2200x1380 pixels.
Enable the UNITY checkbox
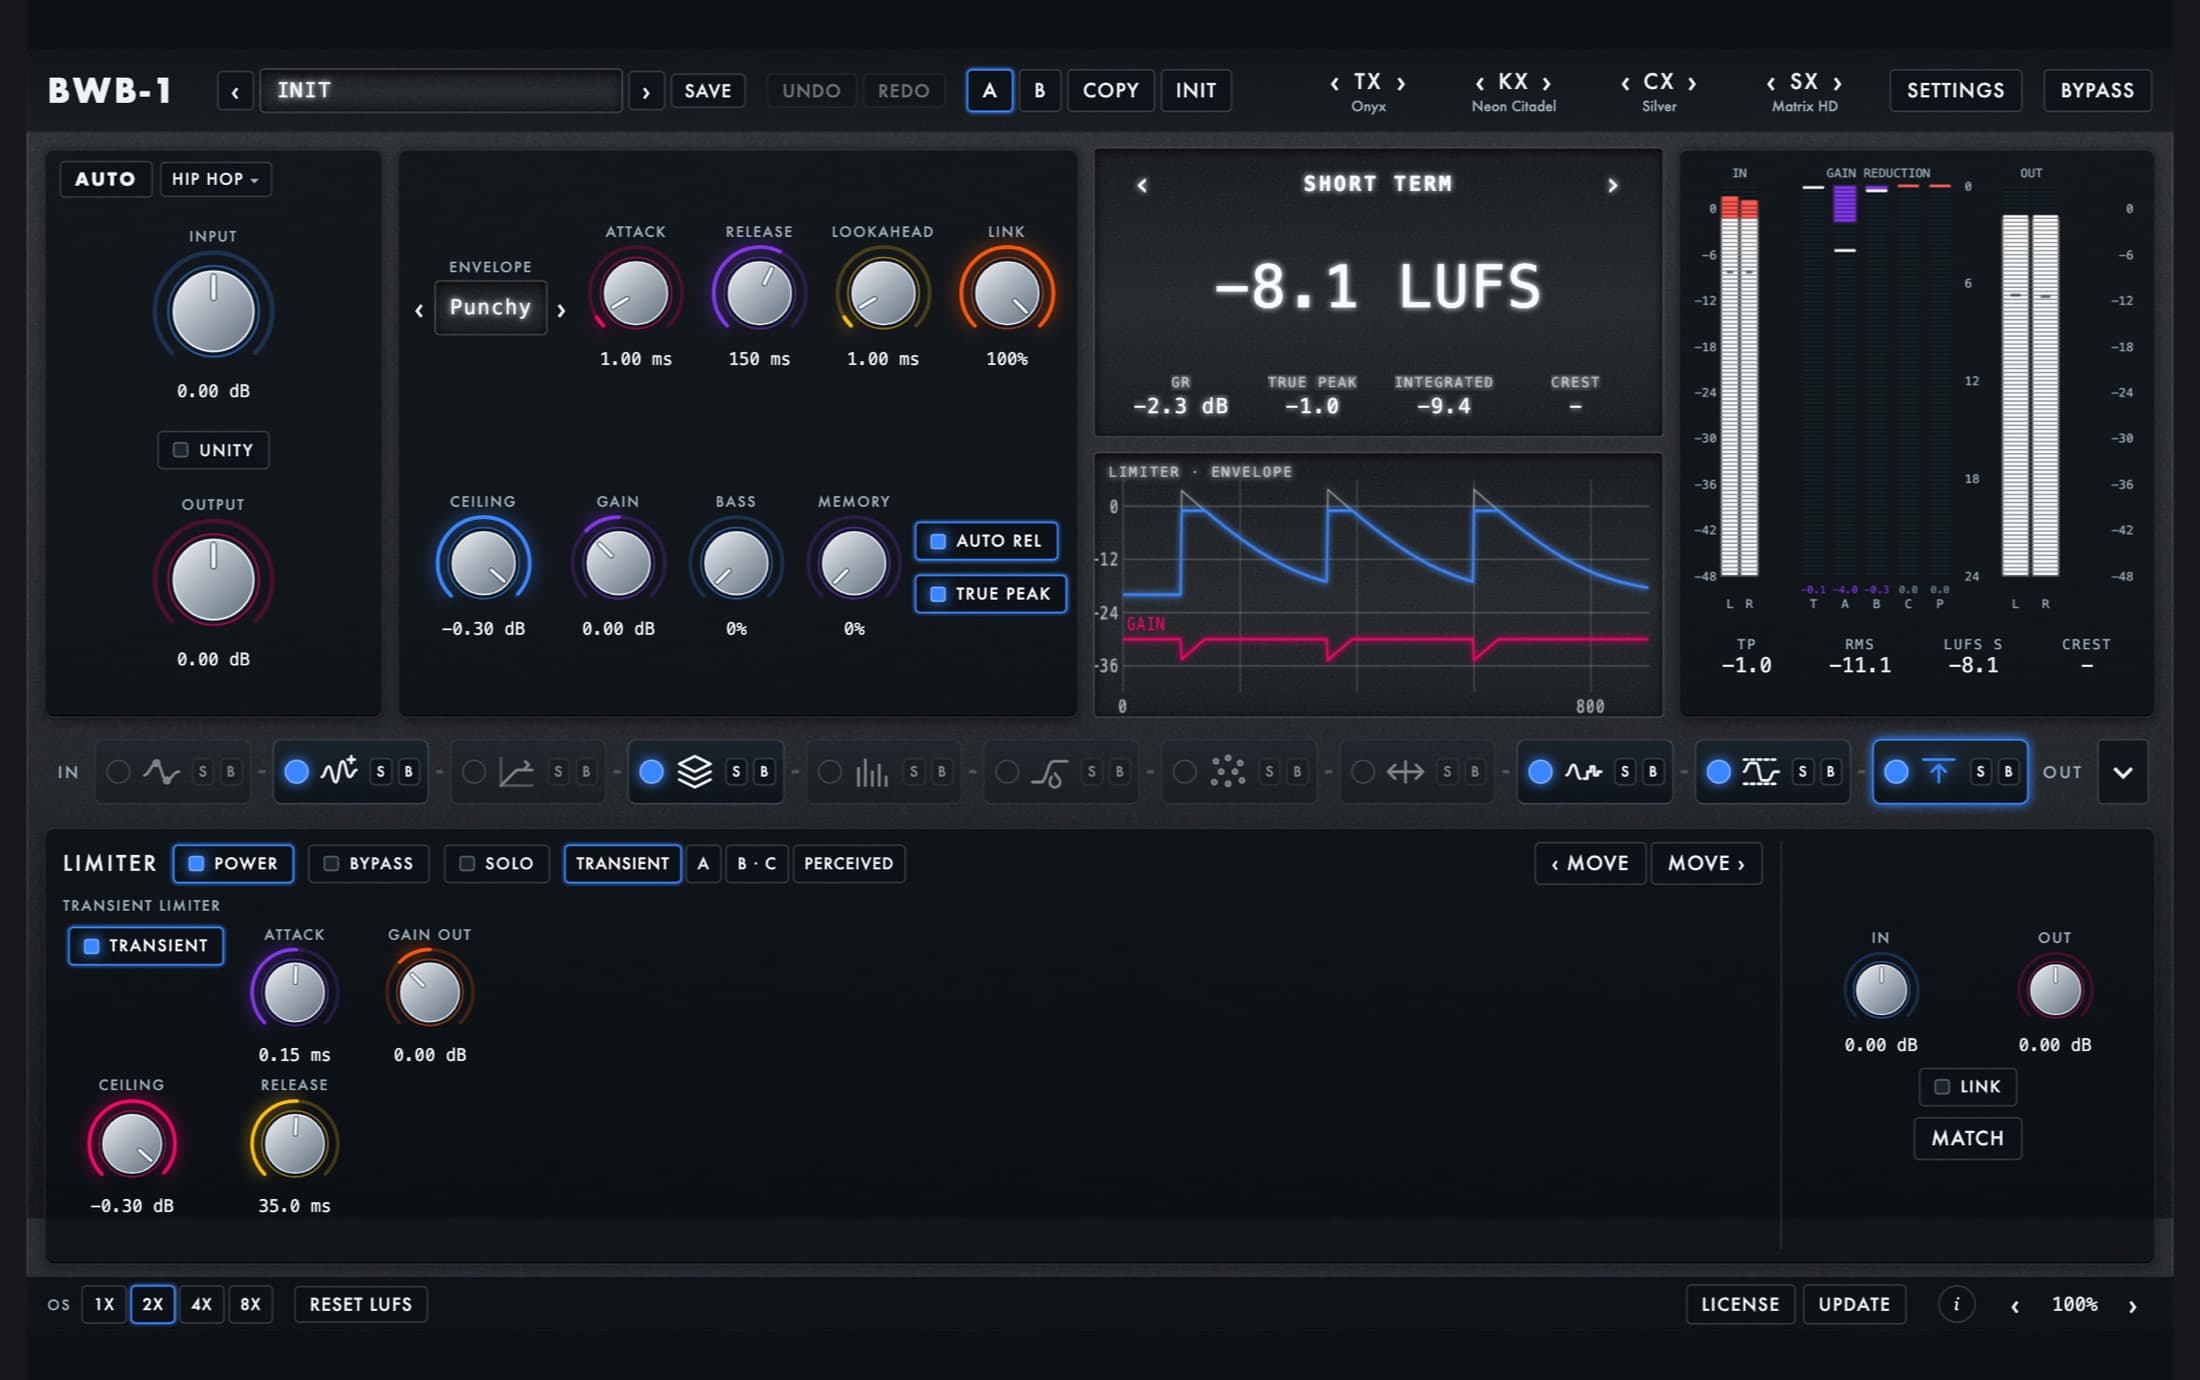pyautogui.click(x=213, y=450)
